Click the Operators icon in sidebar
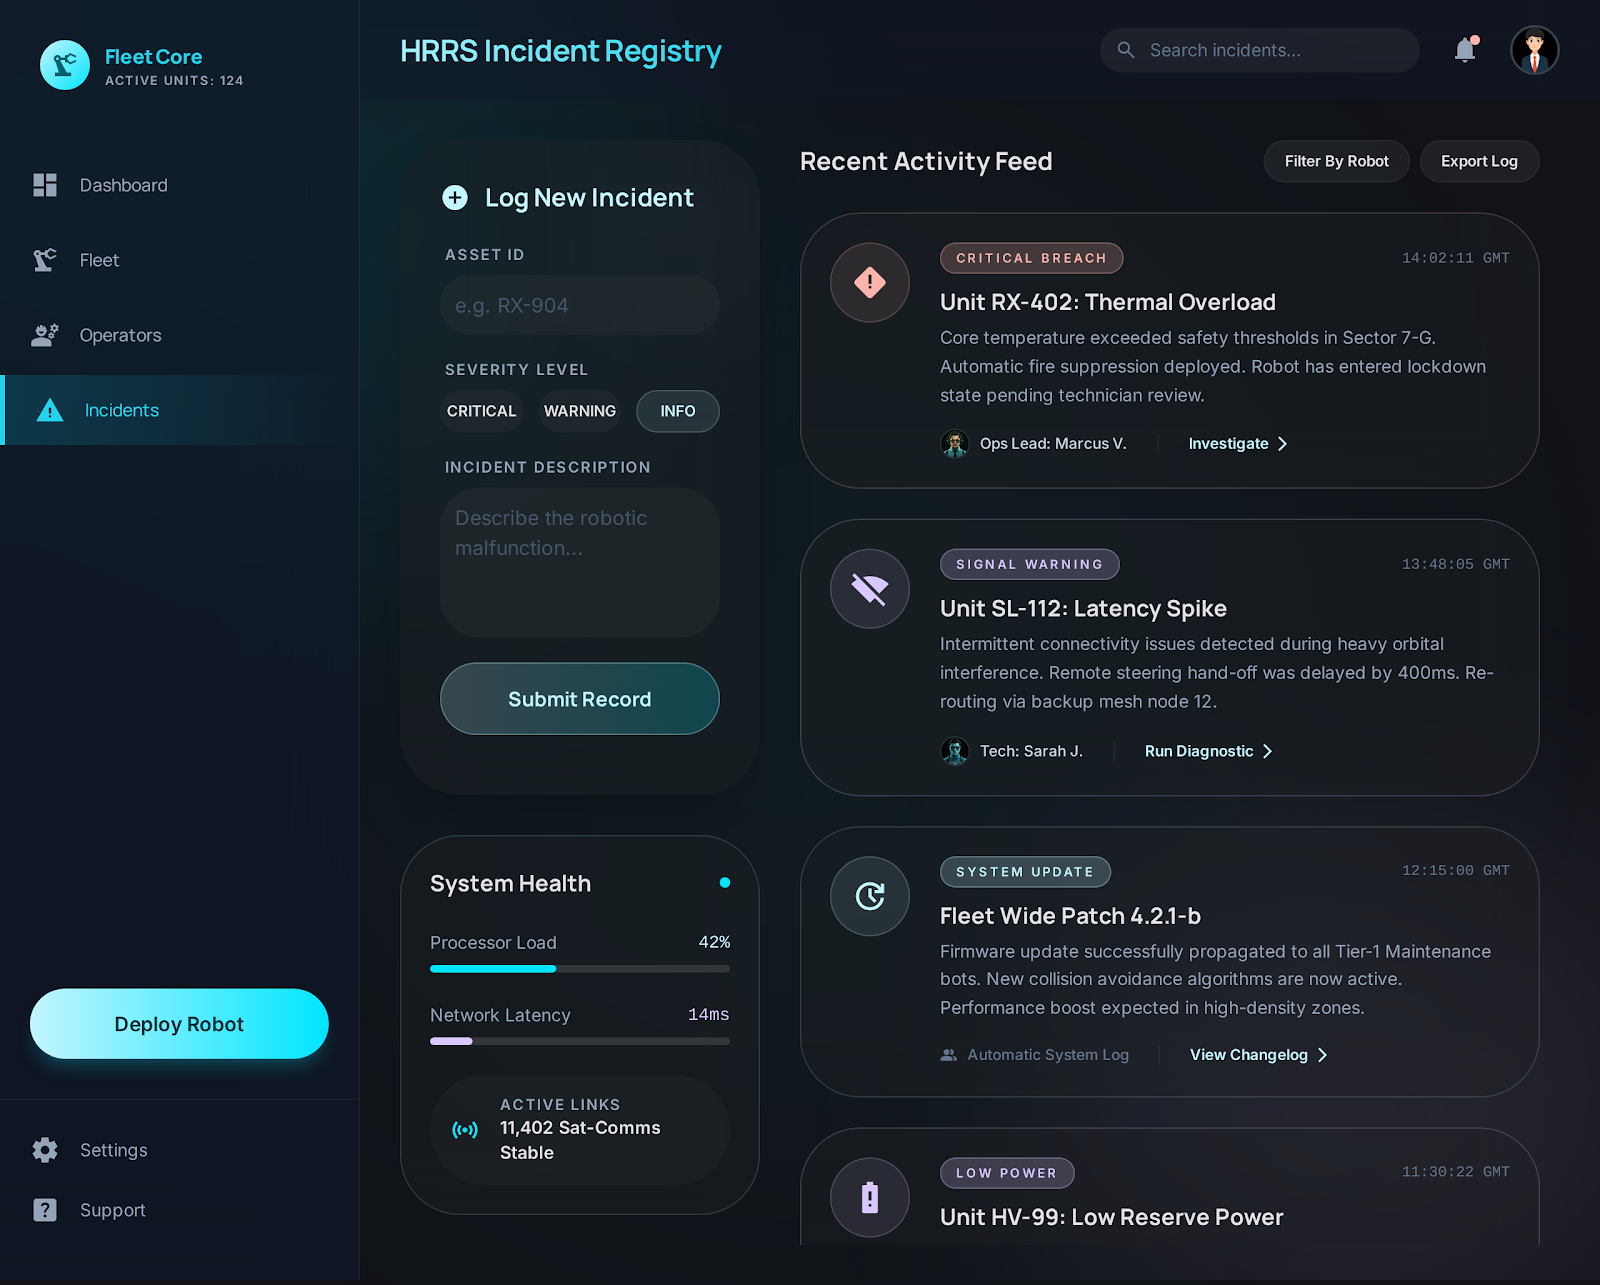The image size is (1600, 1285). [x=45, y=335]
